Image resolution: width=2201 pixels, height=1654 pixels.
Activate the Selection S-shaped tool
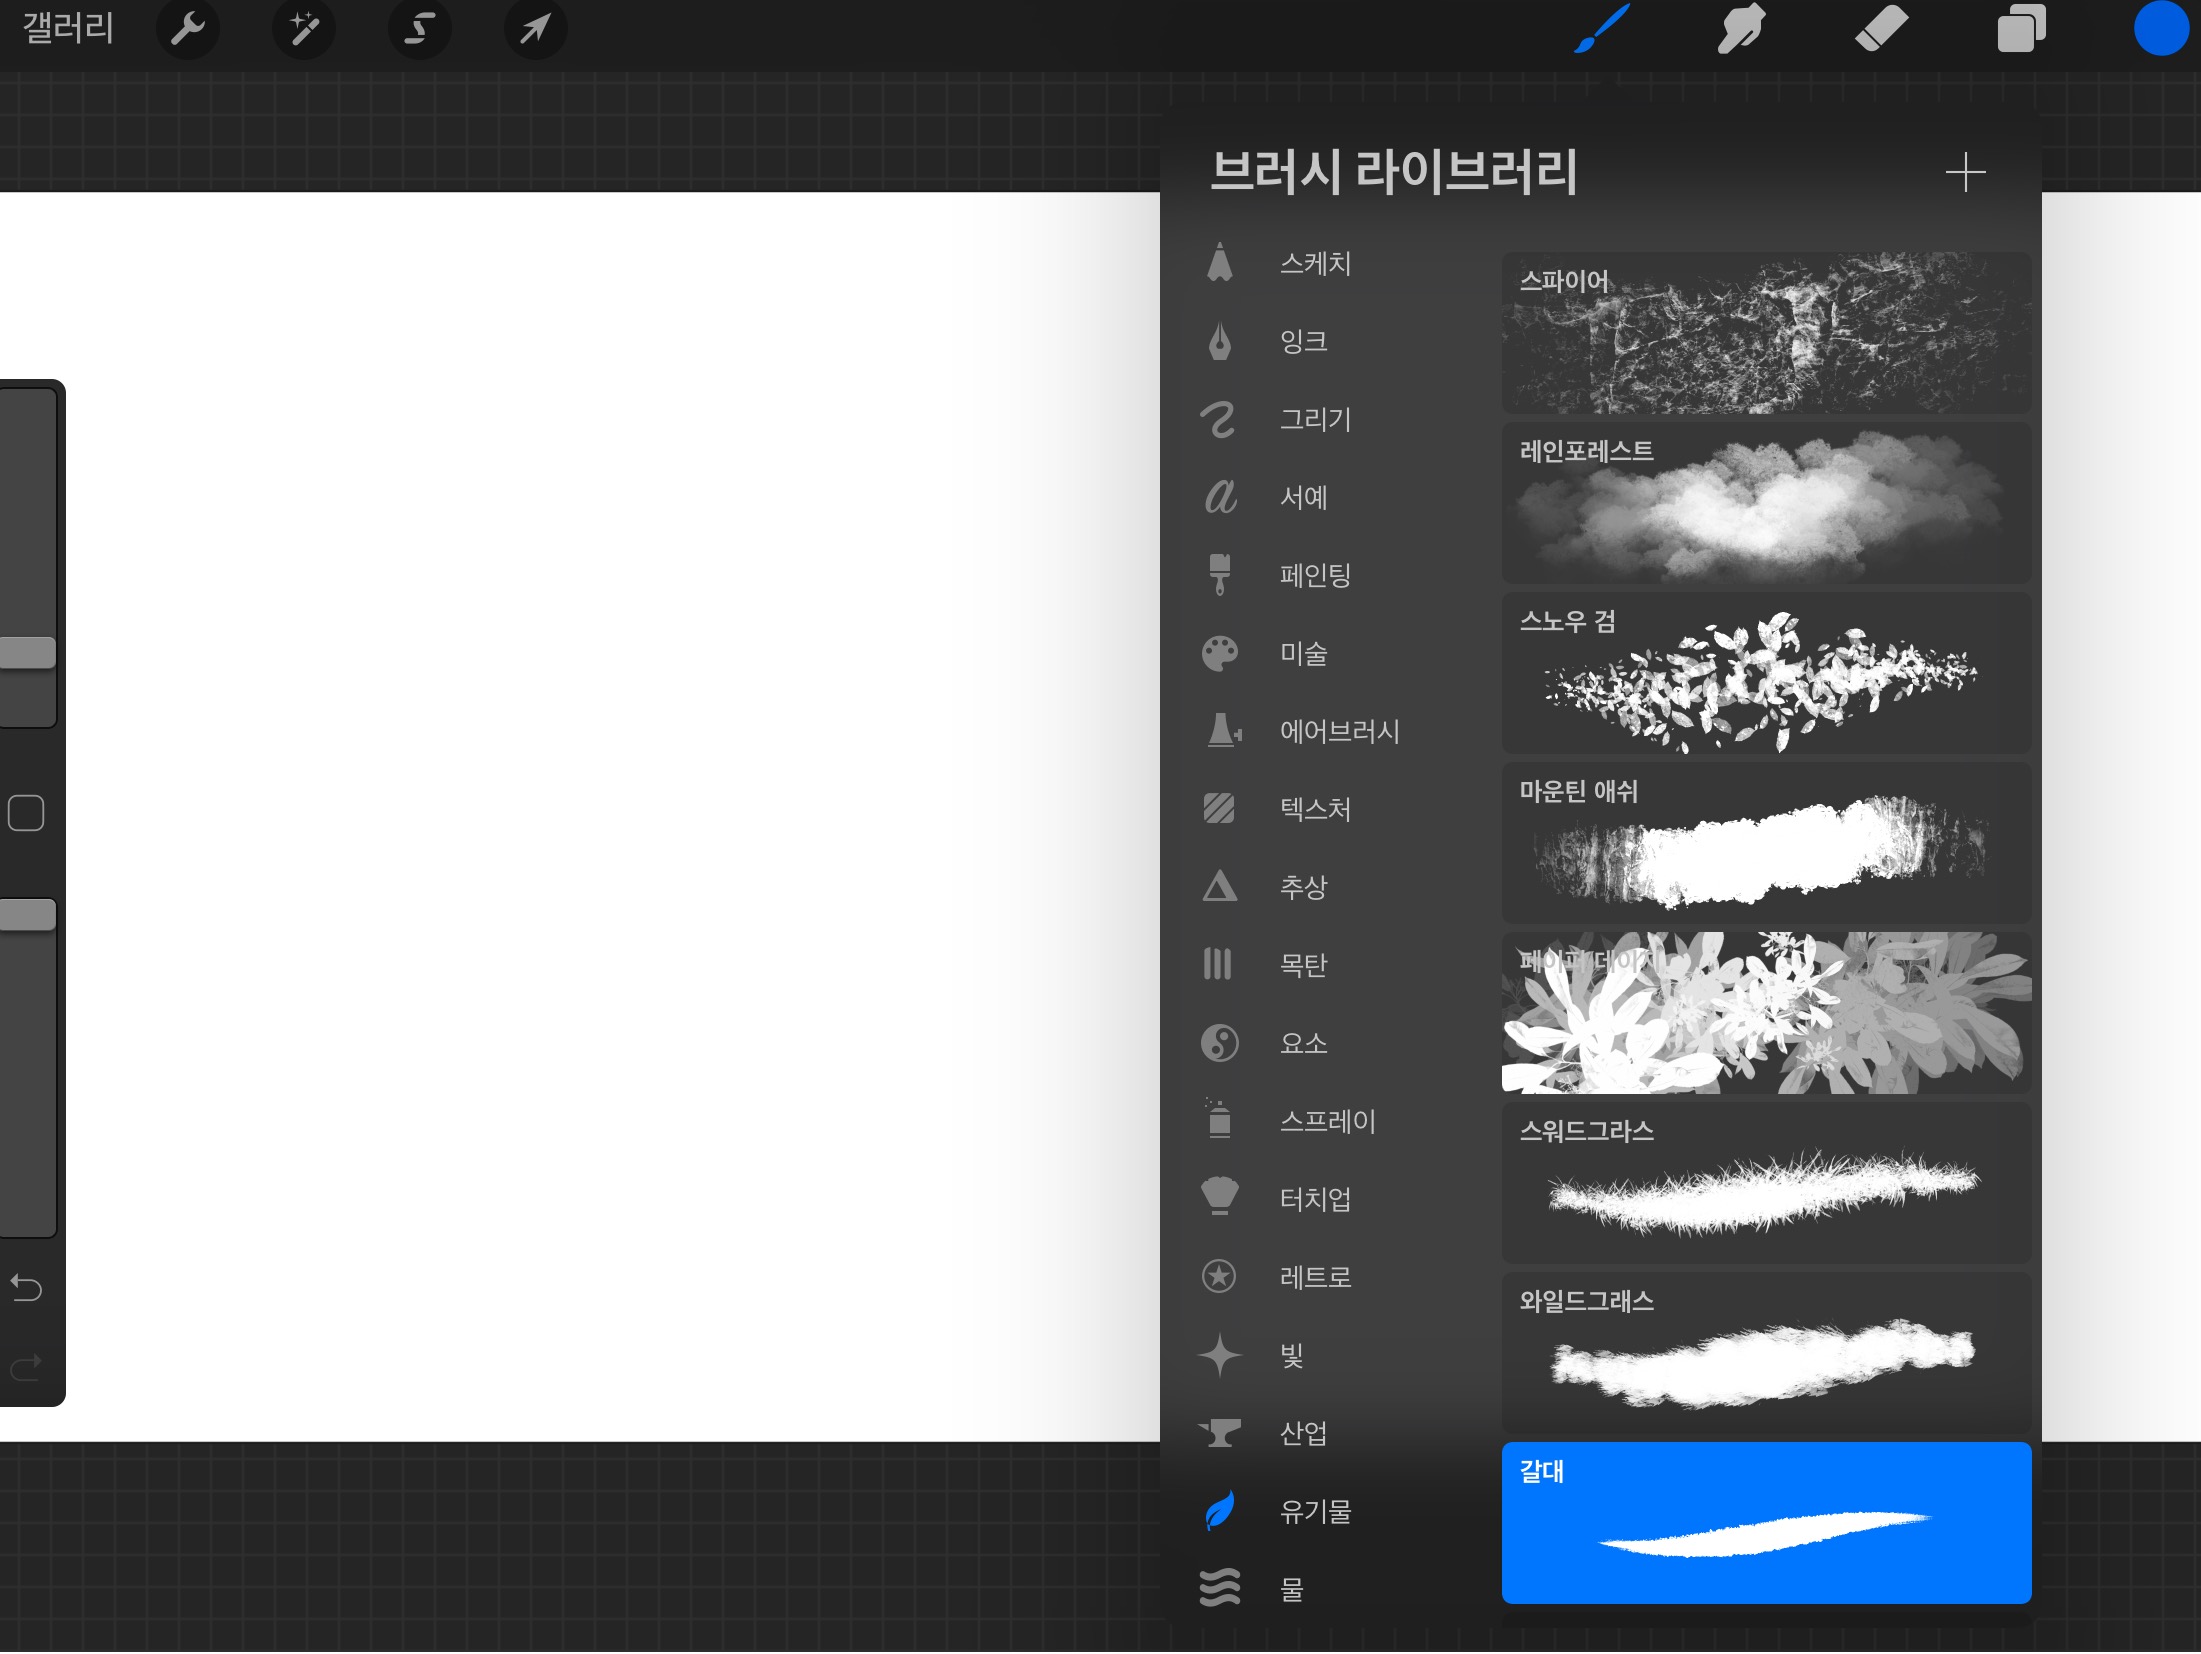coord(420,30)
